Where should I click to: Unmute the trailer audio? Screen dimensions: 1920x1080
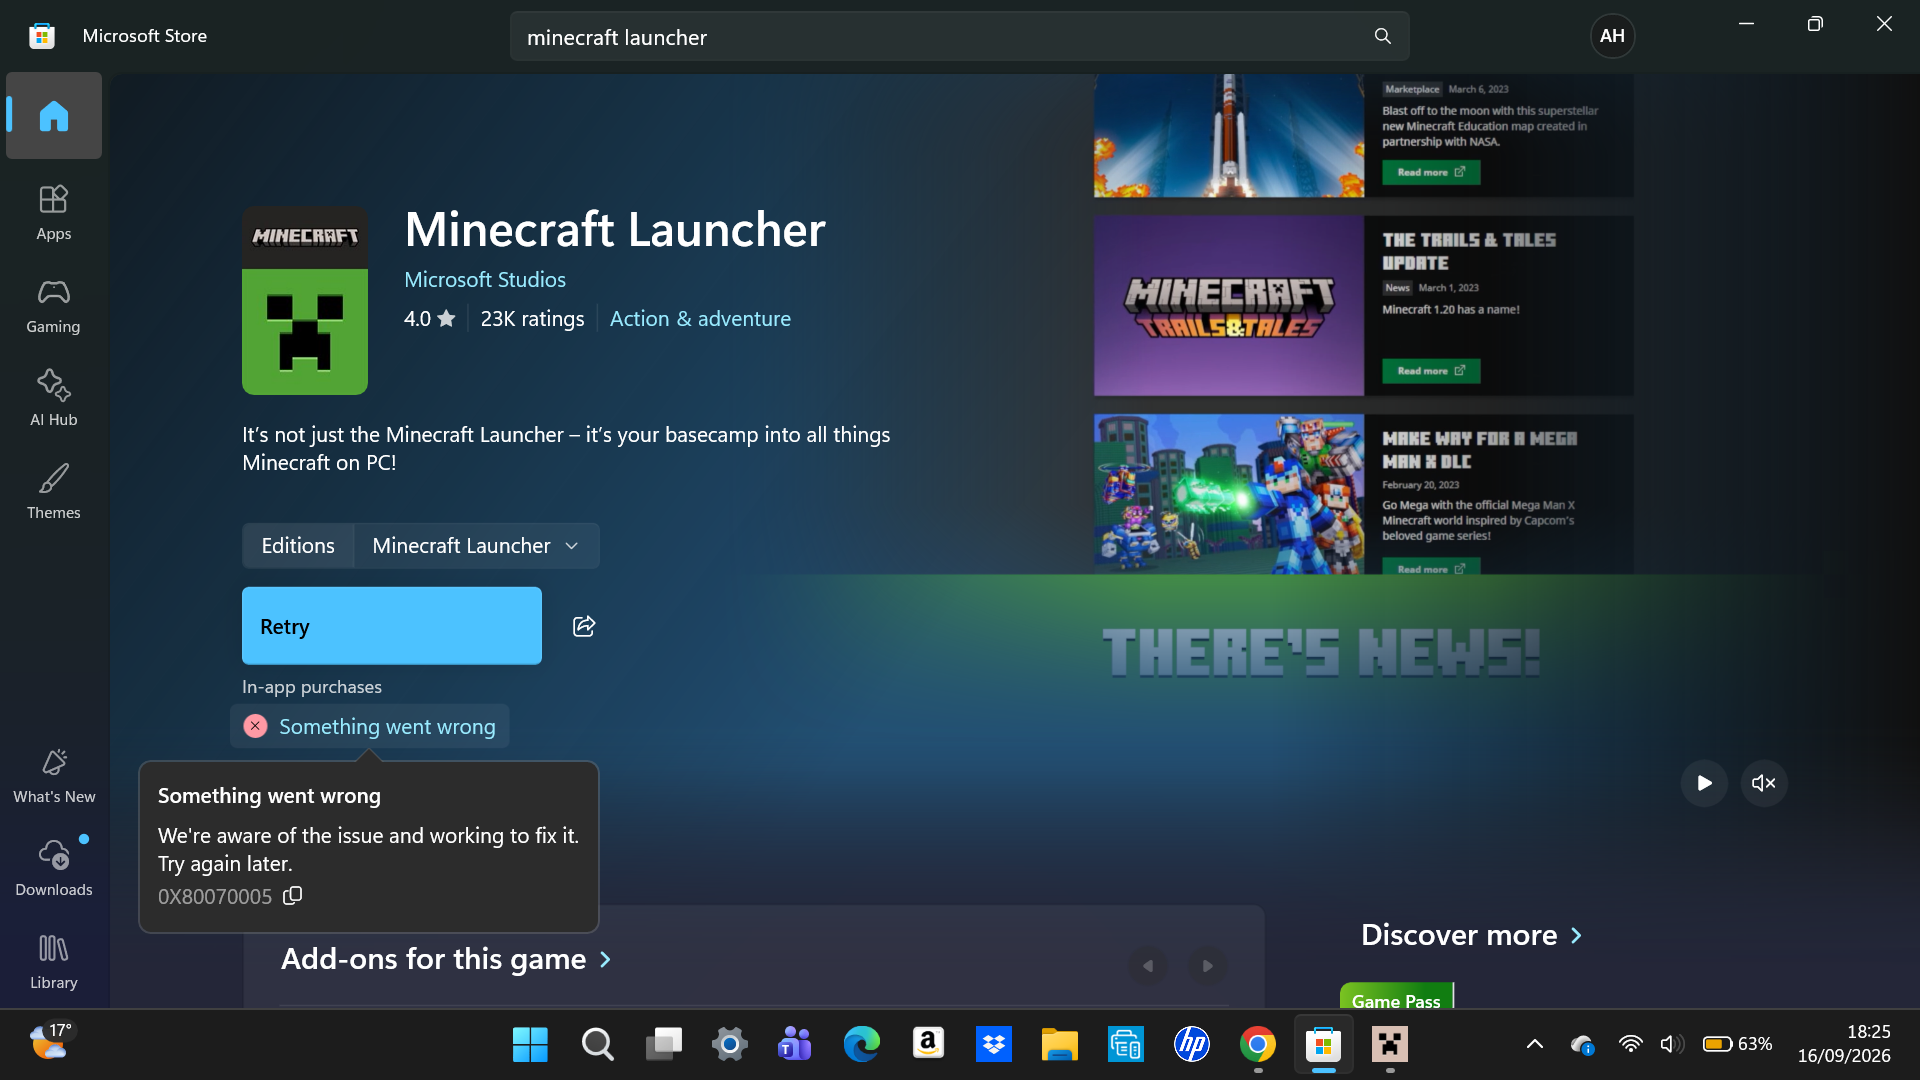pos(1764,783)
